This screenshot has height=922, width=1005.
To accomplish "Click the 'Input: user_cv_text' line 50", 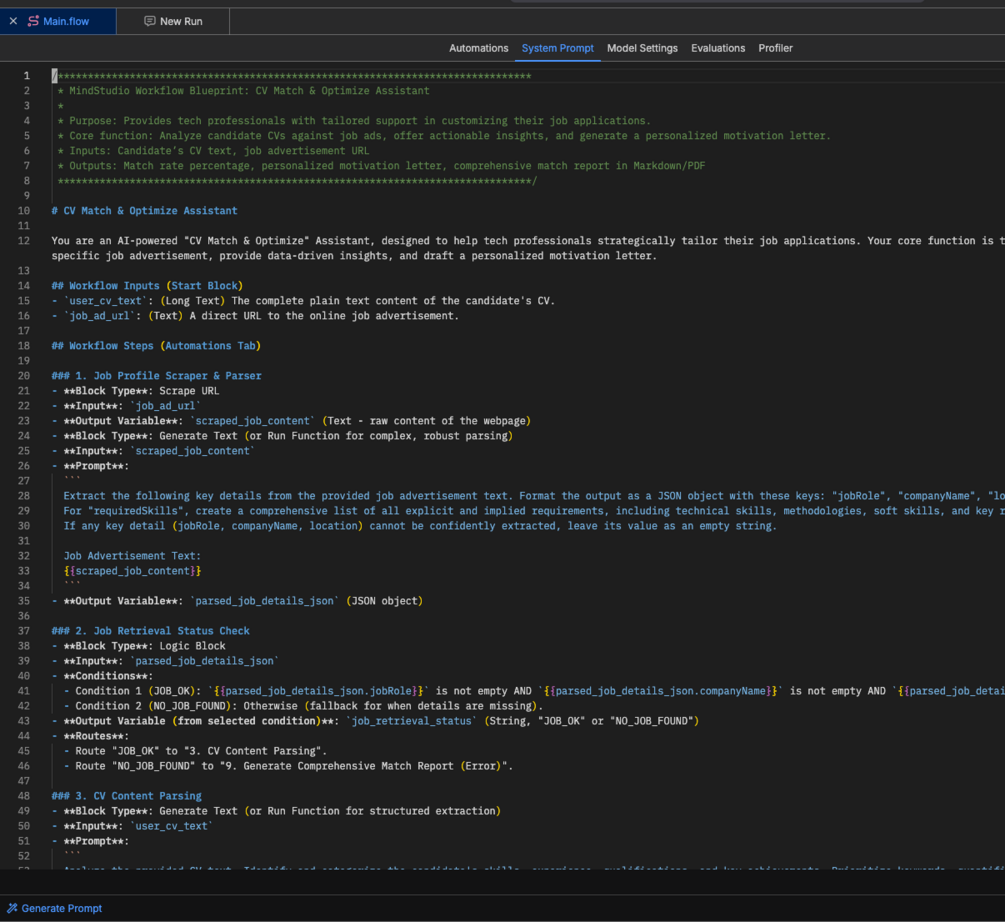I will (132, 826).
